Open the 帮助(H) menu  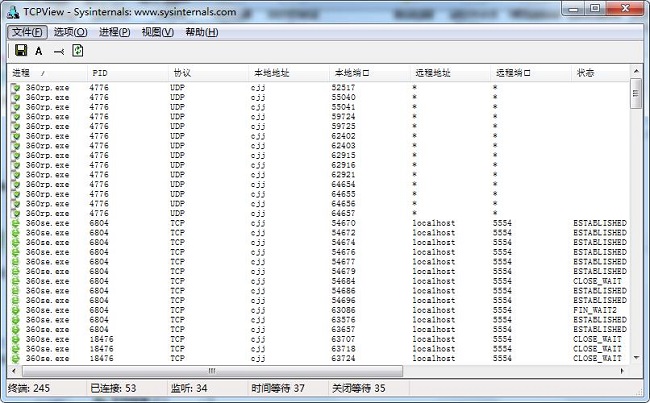coord(201,32)
